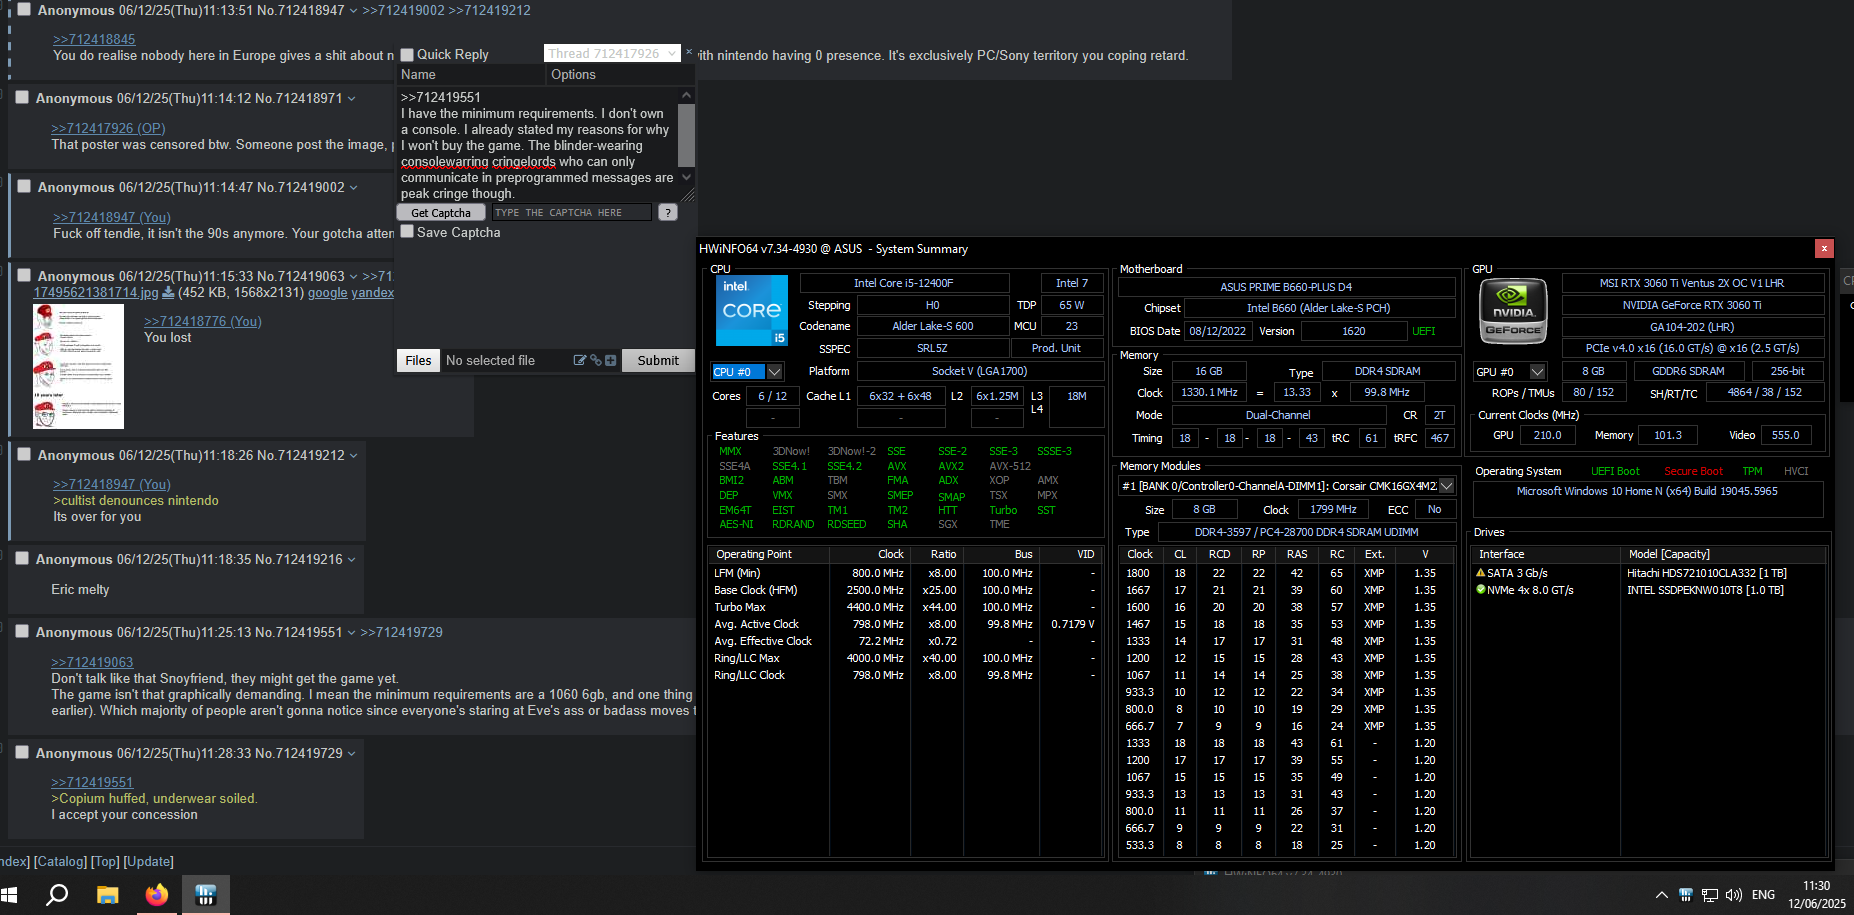
Task: Follow the >>712417926 (OP) quote link
Action: 108,128
